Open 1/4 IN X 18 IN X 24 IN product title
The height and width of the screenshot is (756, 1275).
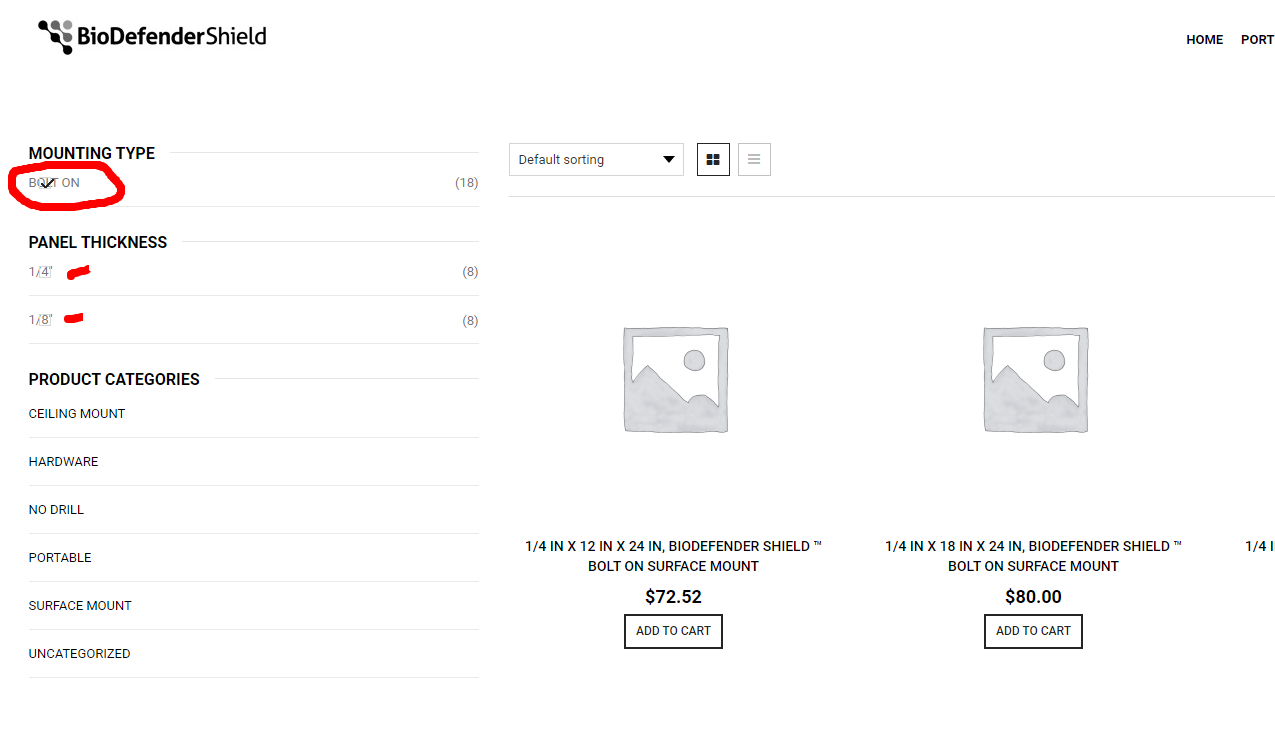[1033, 556]
